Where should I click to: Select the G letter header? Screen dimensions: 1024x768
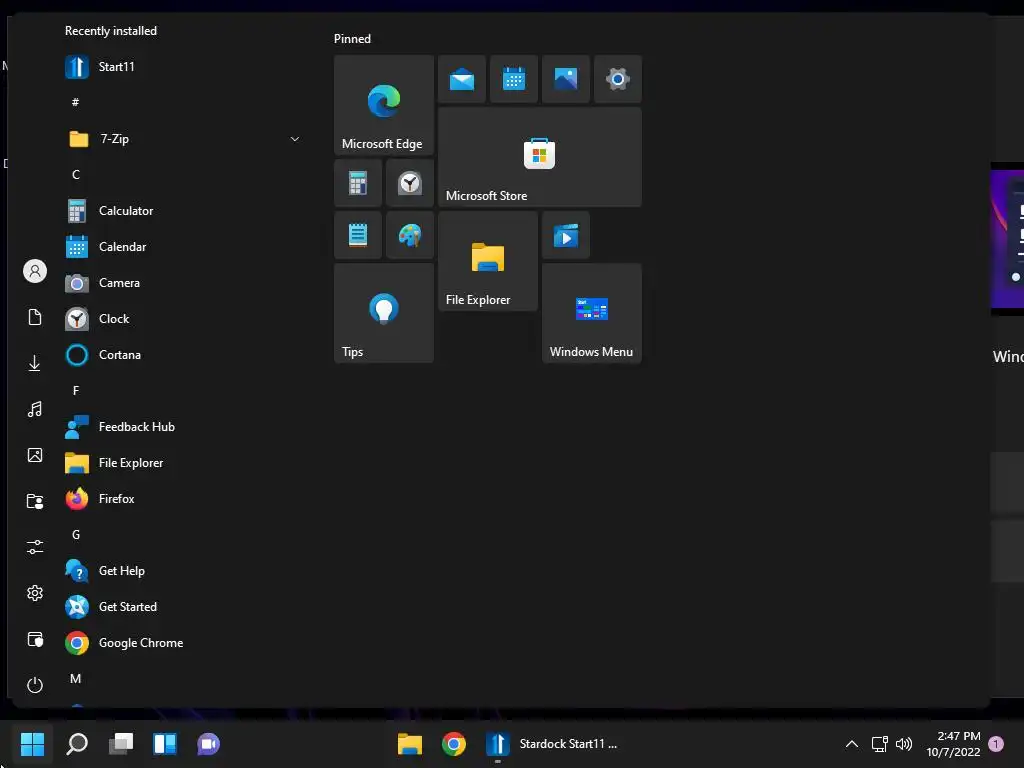point(76,535)
